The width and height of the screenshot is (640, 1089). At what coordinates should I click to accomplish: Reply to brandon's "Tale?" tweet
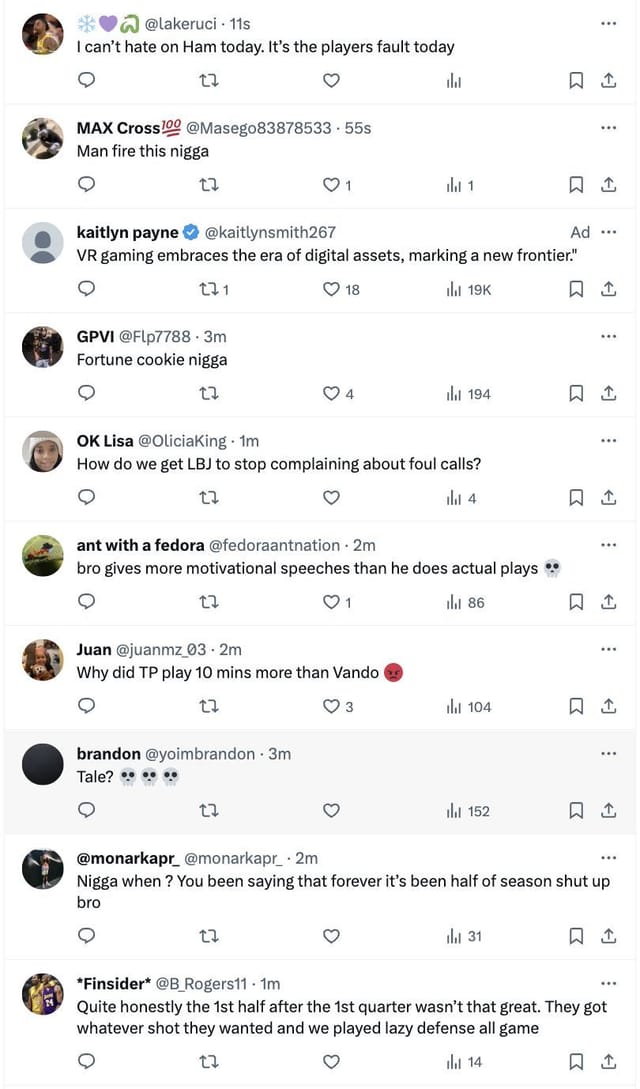click(x=87, y=810)
